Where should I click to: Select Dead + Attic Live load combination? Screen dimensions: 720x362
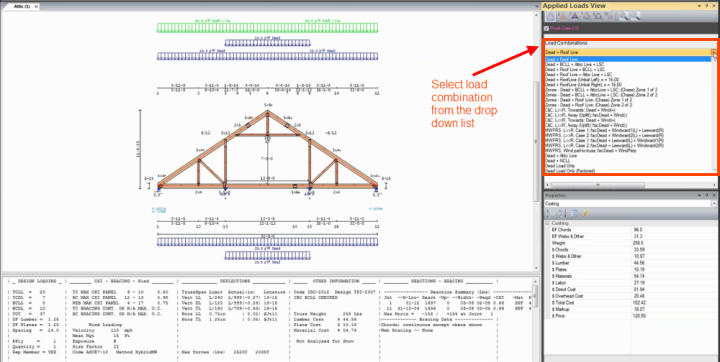[557, 156]
